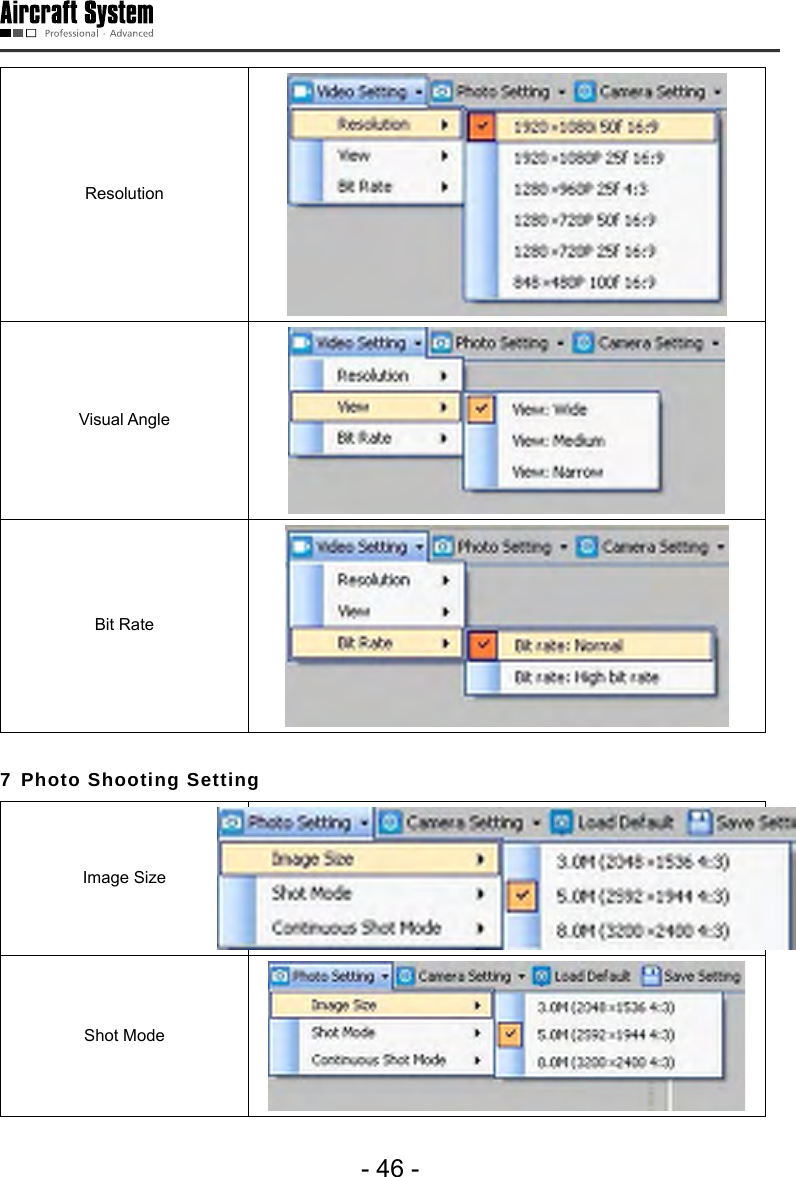This screenshot has height=1177, width=796.
Task: Click Load Default icon in Image Size row
Action: (x=562, y=823)
